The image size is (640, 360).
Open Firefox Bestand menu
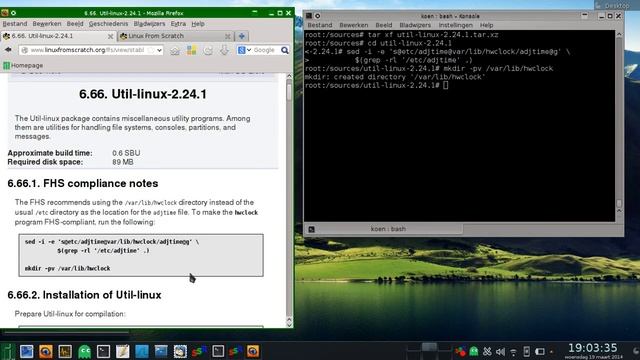click(x=15, y=24)
